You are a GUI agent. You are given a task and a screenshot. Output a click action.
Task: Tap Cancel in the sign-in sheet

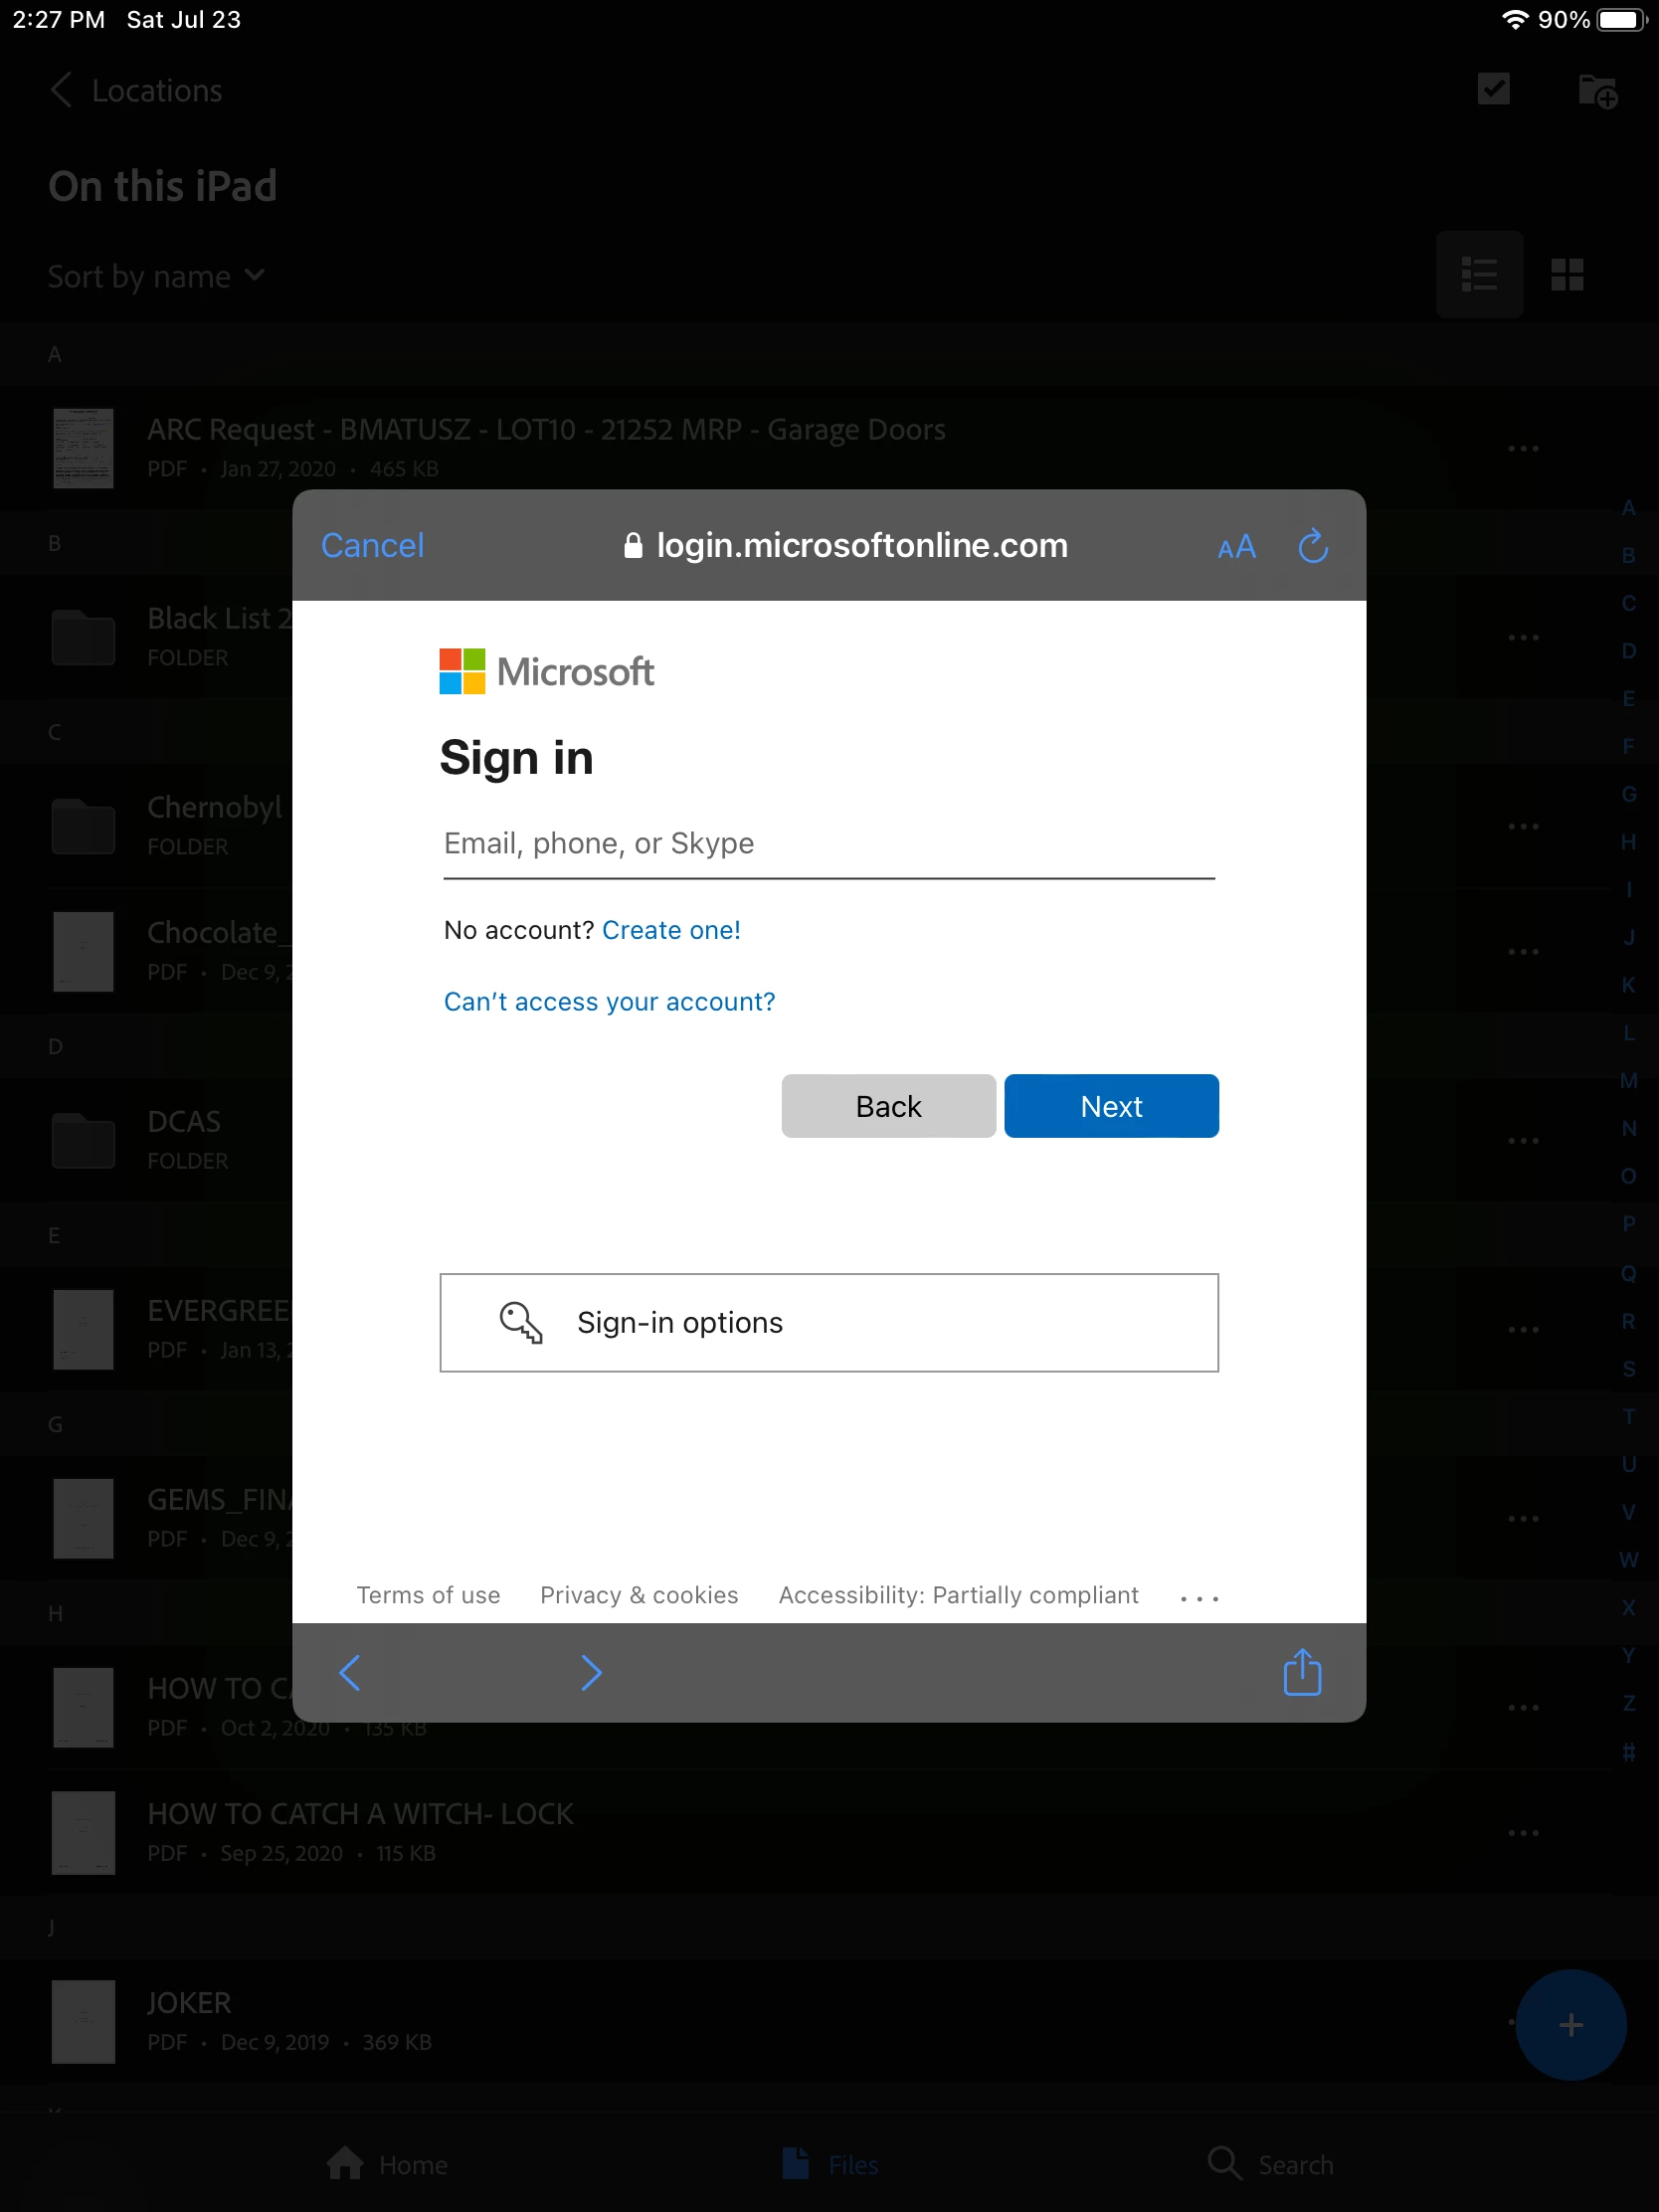click(372, 545)
